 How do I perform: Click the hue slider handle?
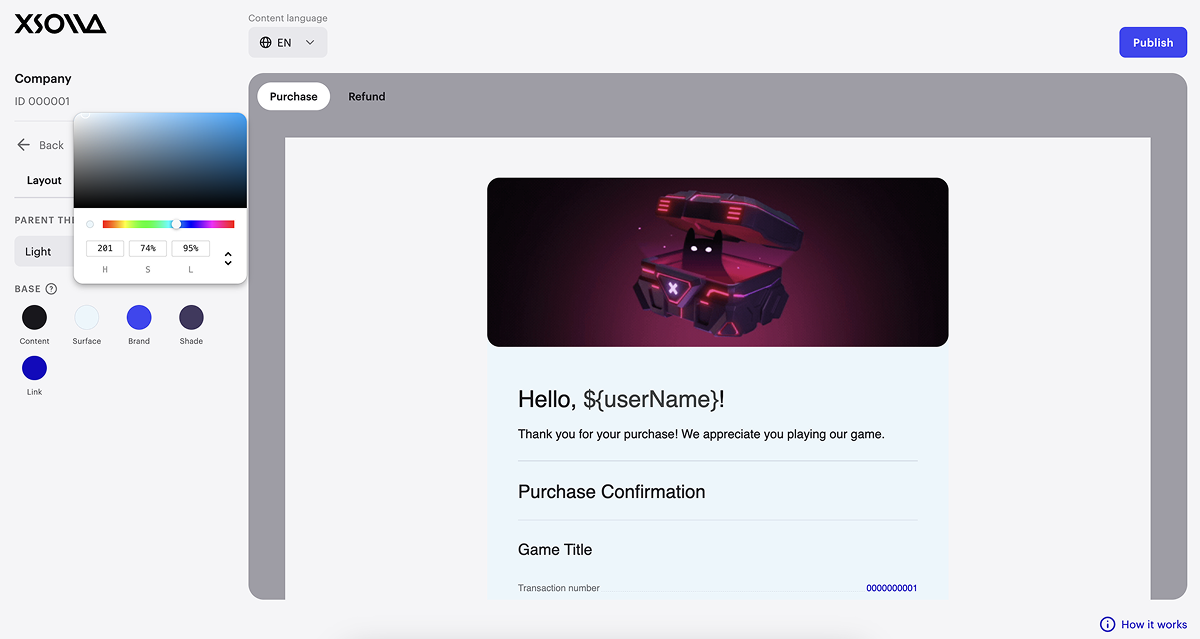(x=176, y=224)
